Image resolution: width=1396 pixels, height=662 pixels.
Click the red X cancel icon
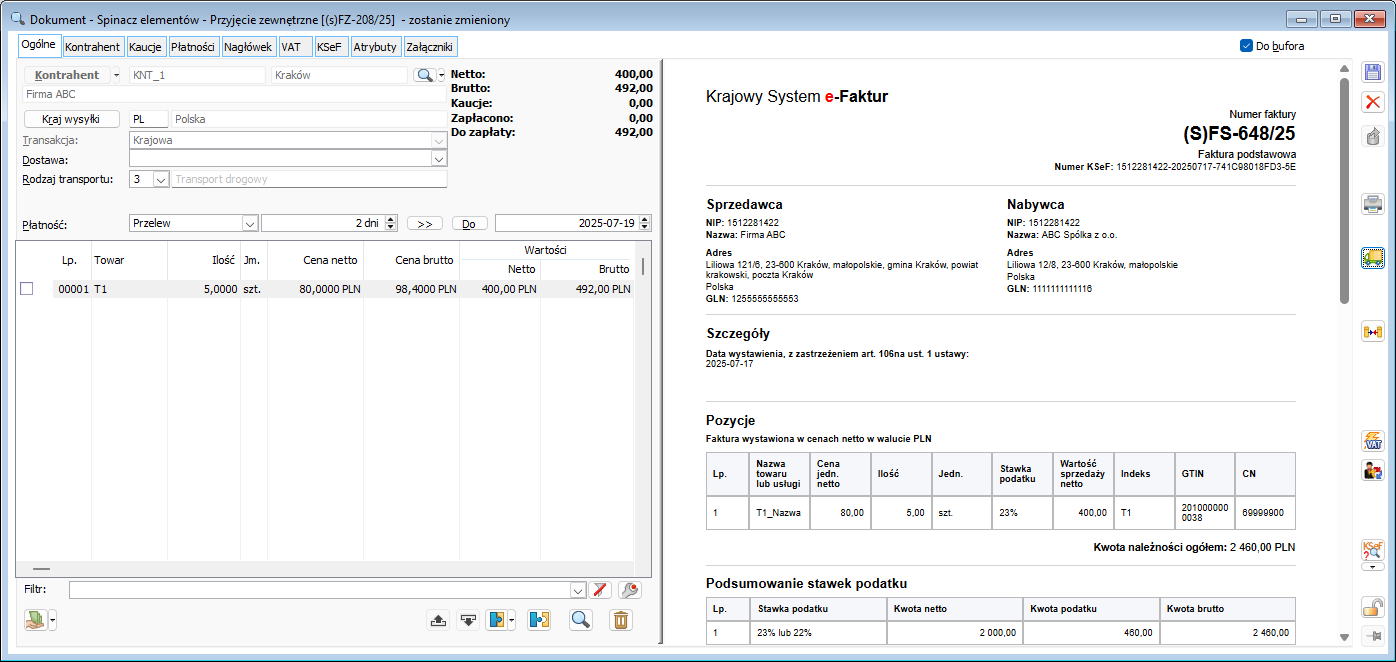tap(1373, 102)
